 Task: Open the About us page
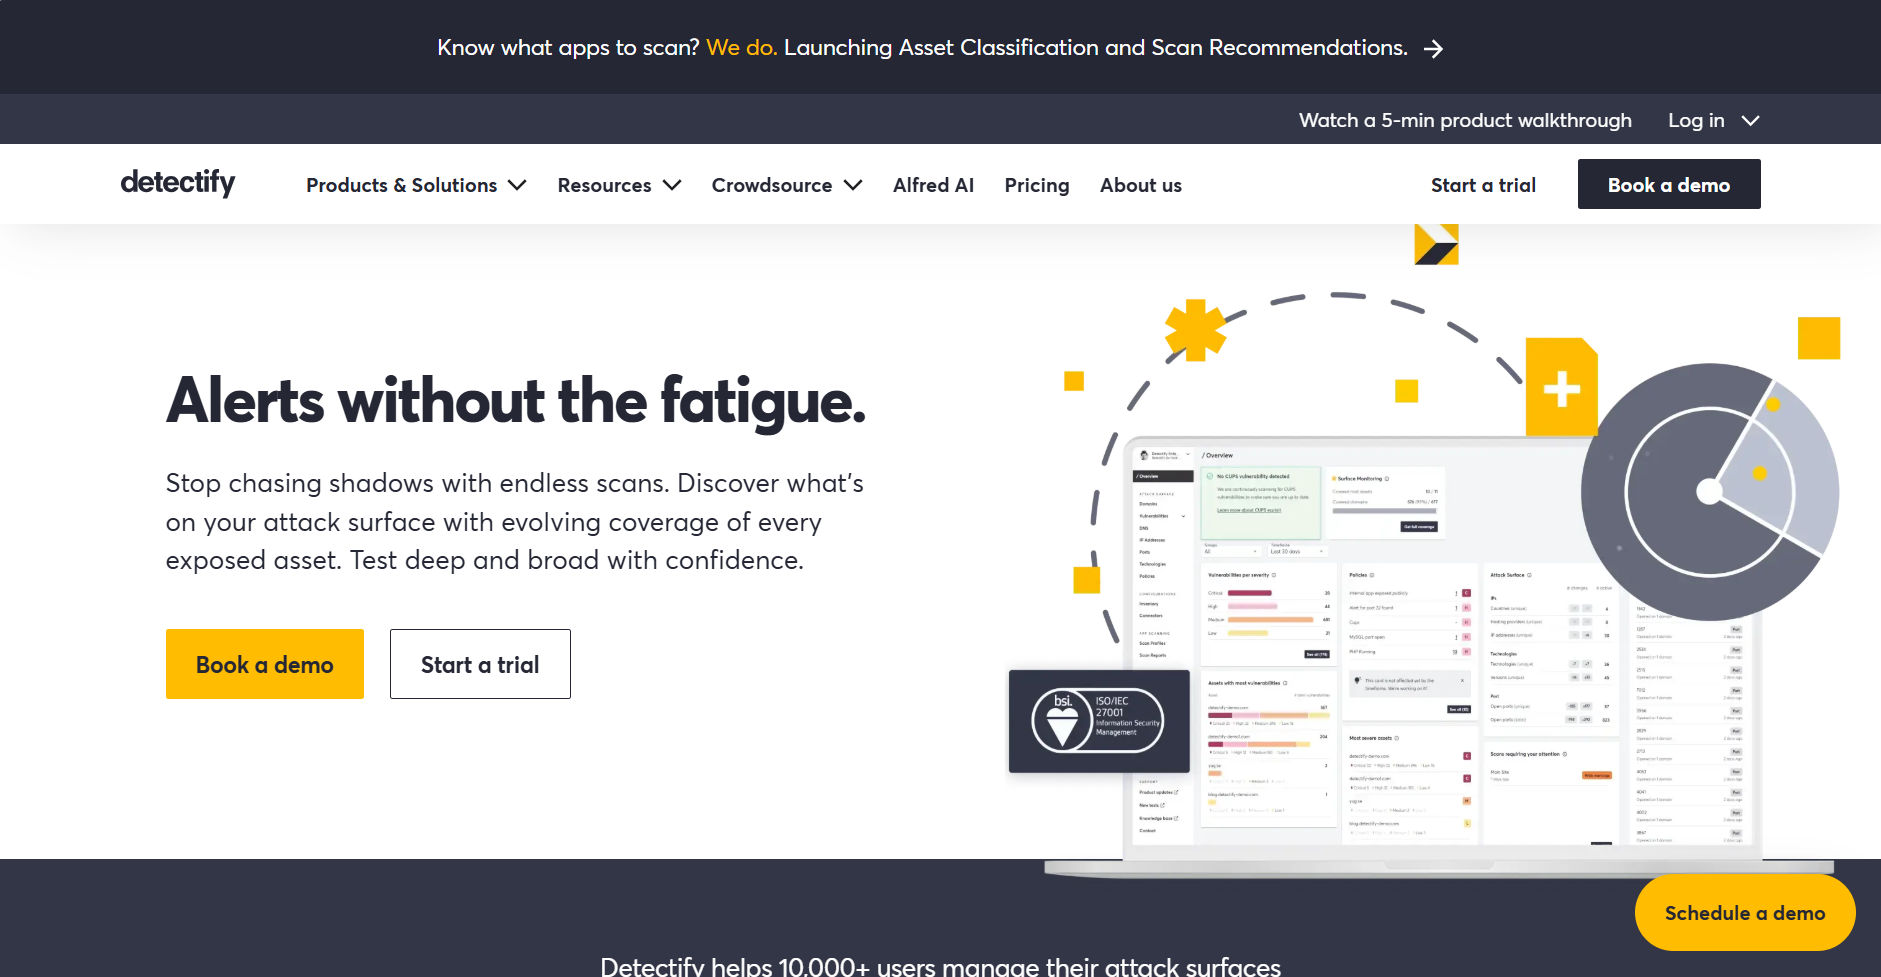(1141, 185)
